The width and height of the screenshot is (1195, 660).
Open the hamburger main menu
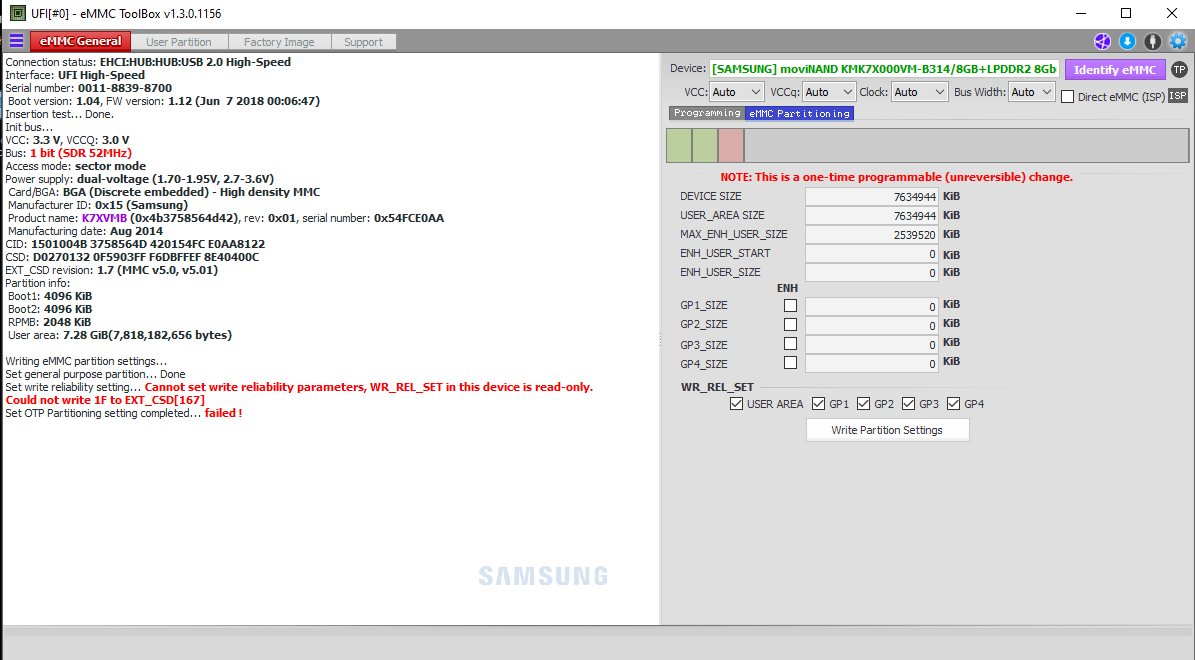(x=16, y=41)
